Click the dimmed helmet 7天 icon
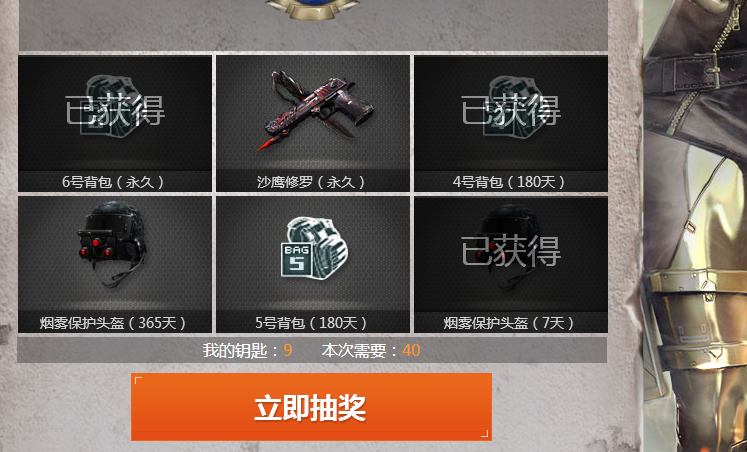747x452 pixels. 511,246
